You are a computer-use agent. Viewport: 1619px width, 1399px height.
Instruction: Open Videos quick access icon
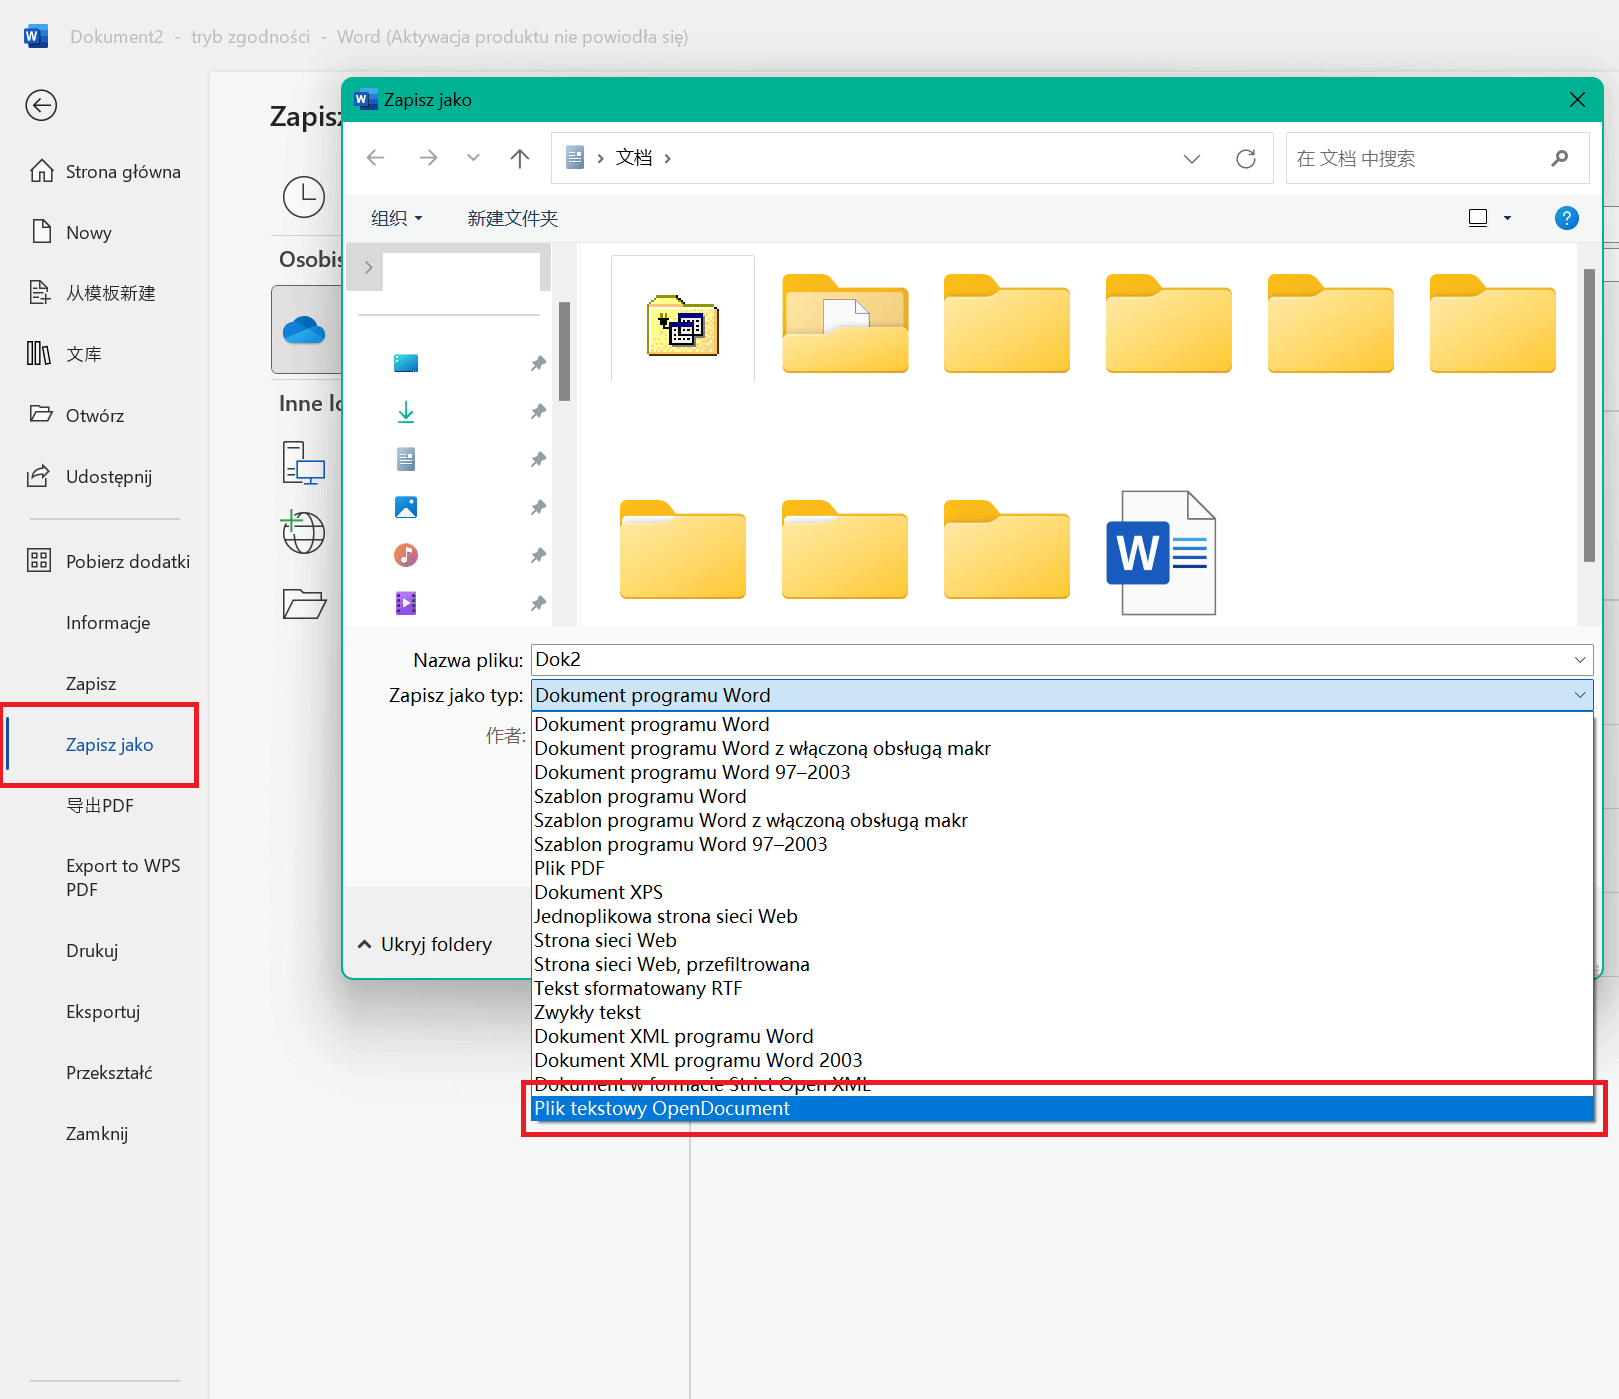tap(406, 603)
